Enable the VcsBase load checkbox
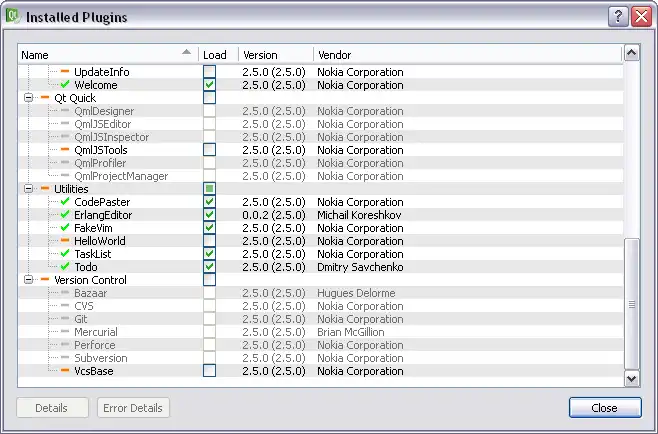 [209, 371]
